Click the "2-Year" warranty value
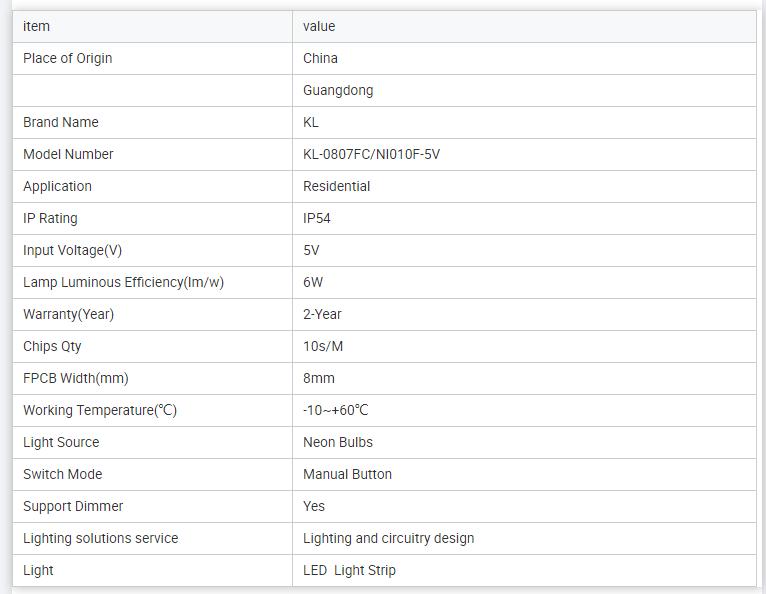Screen dimensions: 766x594 [x=322, y=314]
